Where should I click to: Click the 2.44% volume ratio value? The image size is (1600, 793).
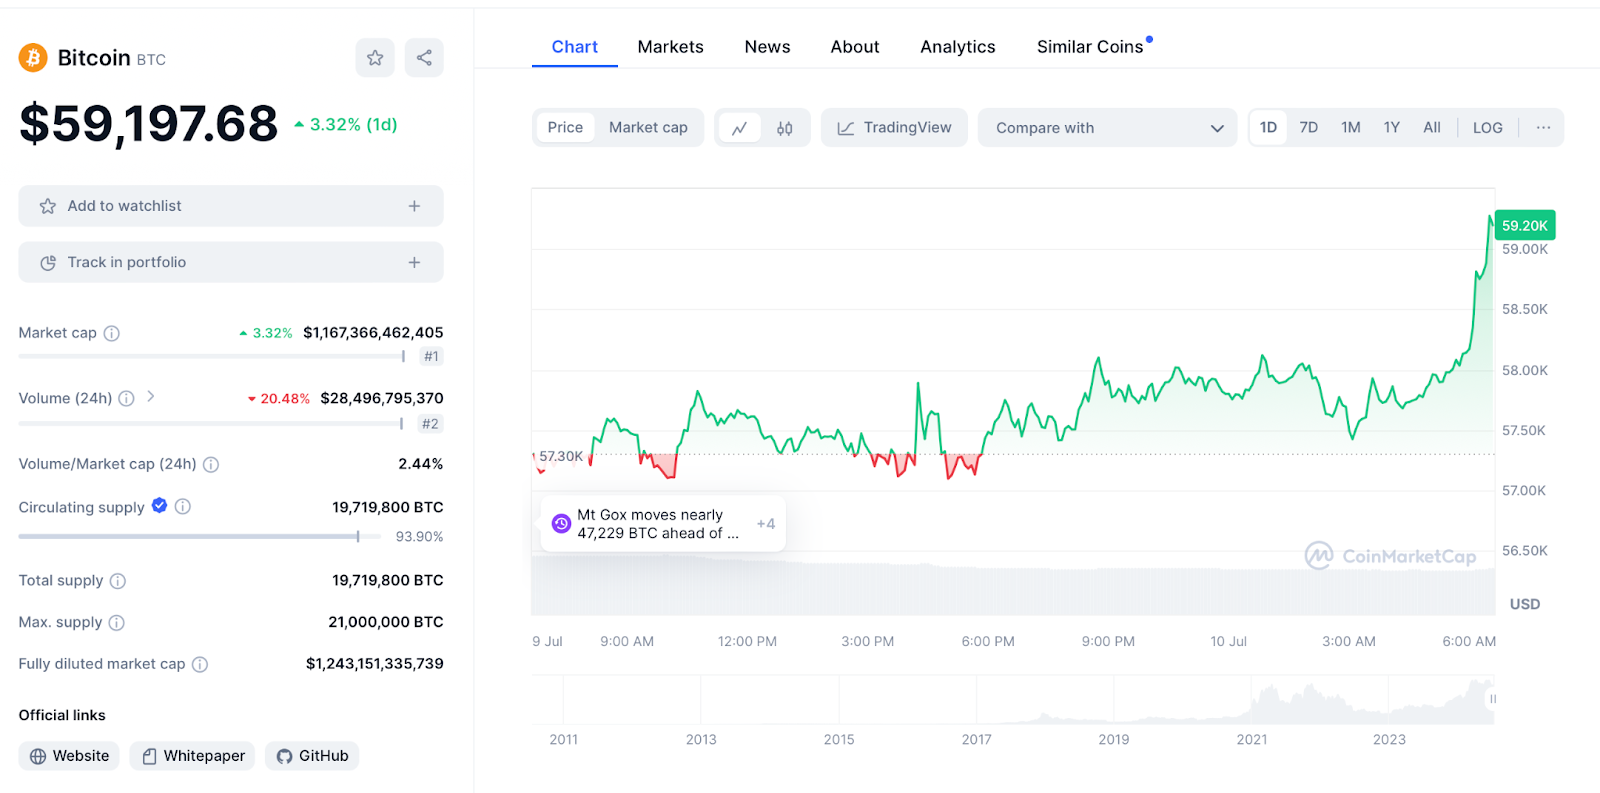(x=421, y=464)
